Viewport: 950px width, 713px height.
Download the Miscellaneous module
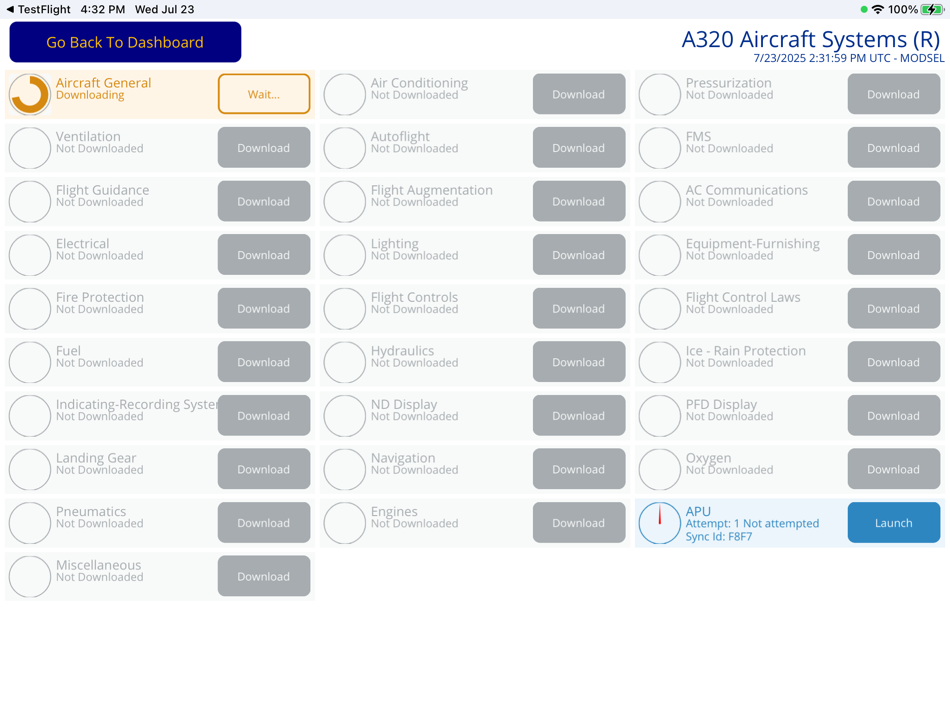(x=264, y=577)
